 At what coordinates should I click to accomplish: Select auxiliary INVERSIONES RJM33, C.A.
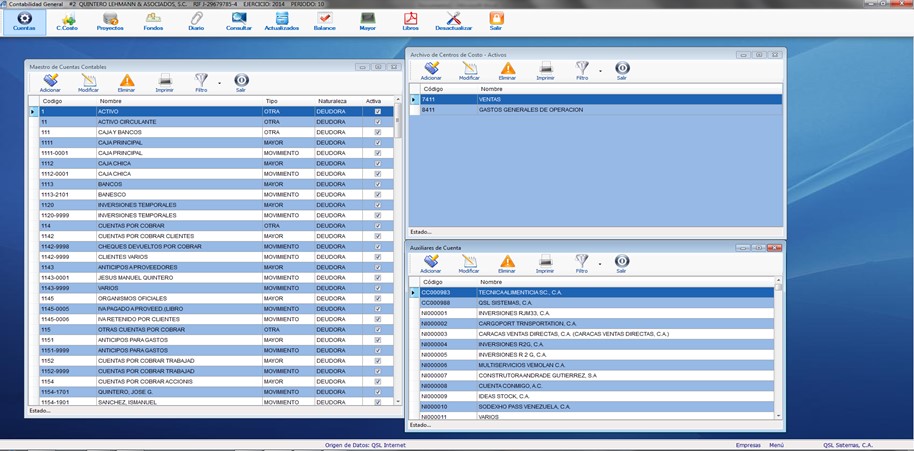click(592, 313)
